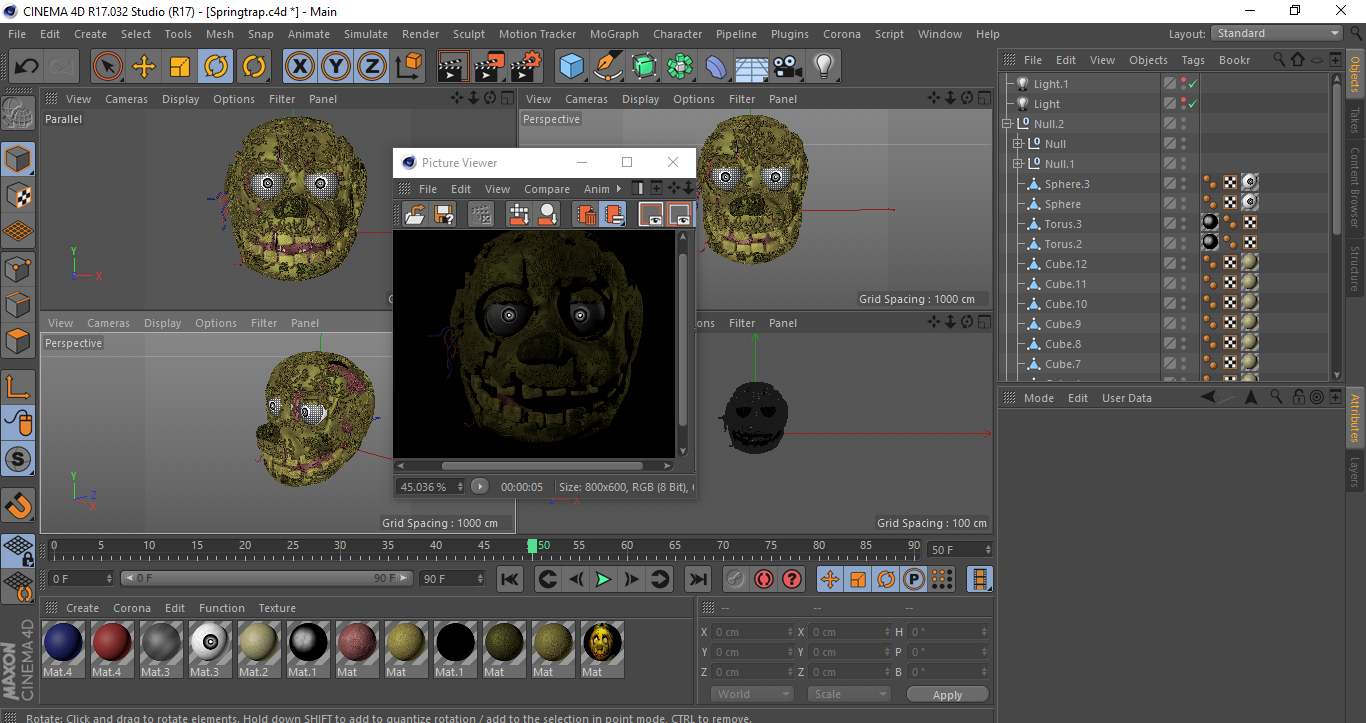Toggle visibility dots for Sphere.3

1184,184
